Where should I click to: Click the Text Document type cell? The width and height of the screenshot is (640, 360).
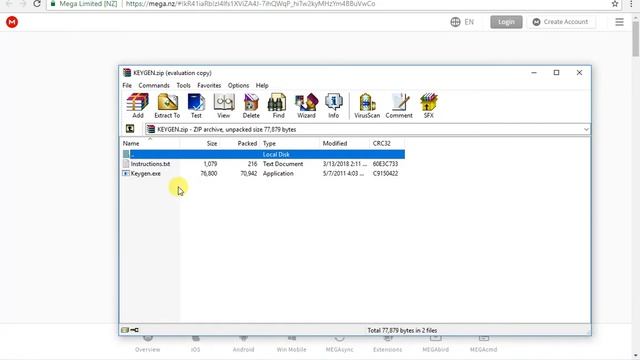pos(283,164)
